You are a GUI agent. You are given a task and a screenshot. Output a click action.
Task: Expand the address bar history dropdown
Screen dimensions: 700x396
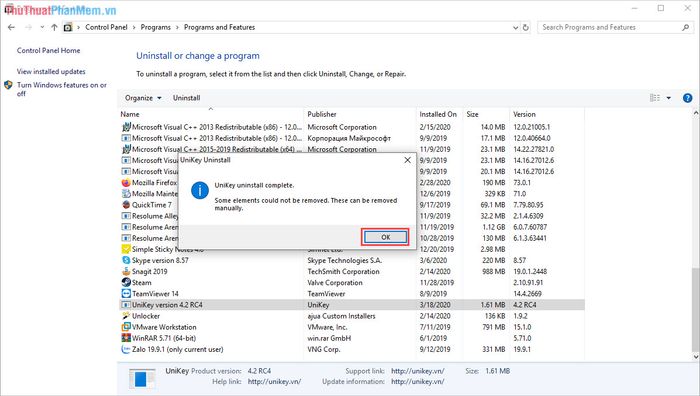click(516, 27)
